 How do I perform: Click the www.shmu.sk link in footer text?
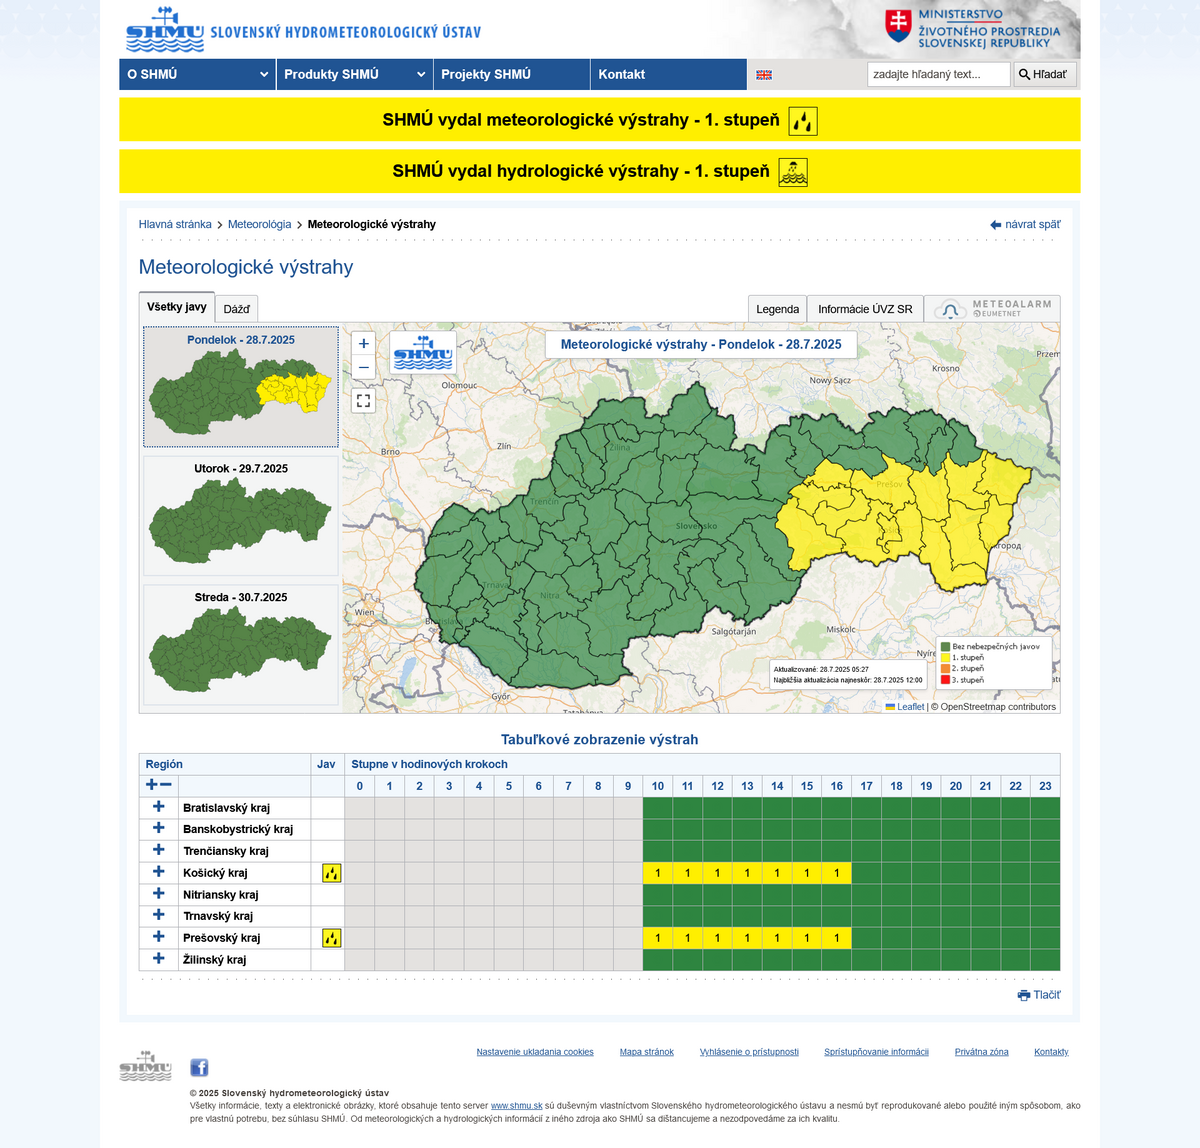(517, 1106)
